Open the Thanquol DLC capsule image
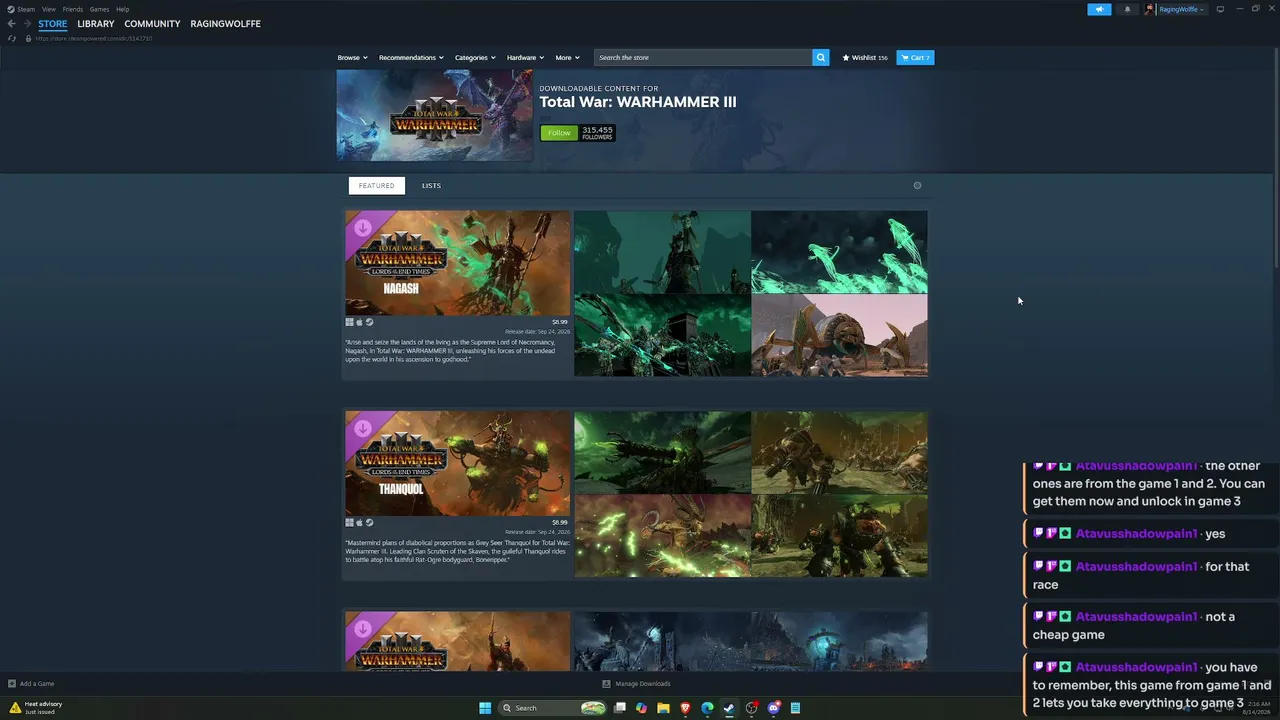This screenshot has height=720, width=1280. tap(458, 464)
